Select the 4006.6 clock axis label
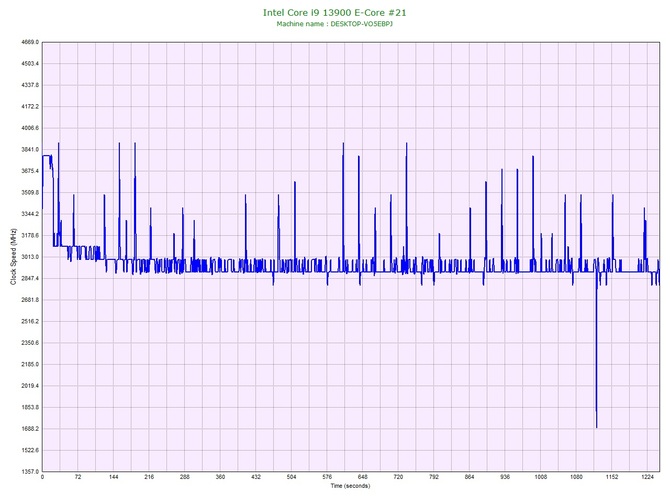The width and height of the screenshot is (670, 503). pos(30,128)
